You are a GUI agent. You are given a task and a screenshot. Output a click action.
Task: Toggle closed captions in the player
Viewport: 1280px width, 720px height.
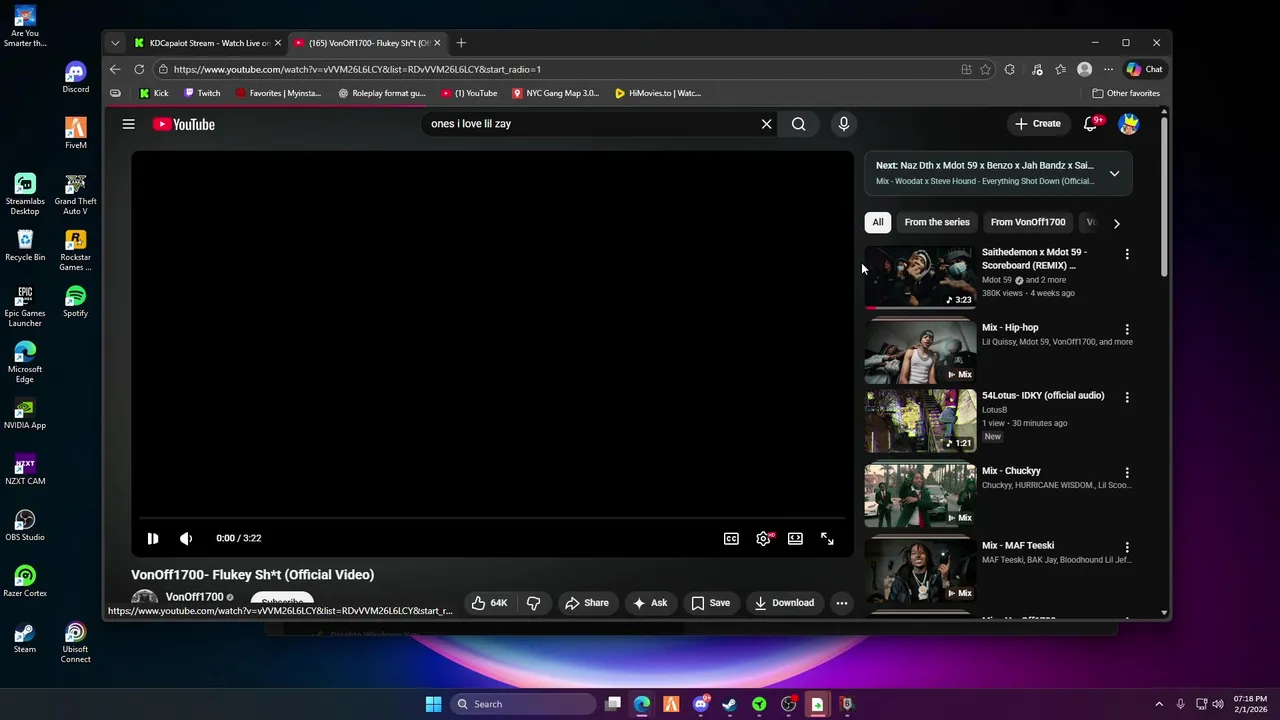pyautogui.click(x=731, y=538)
